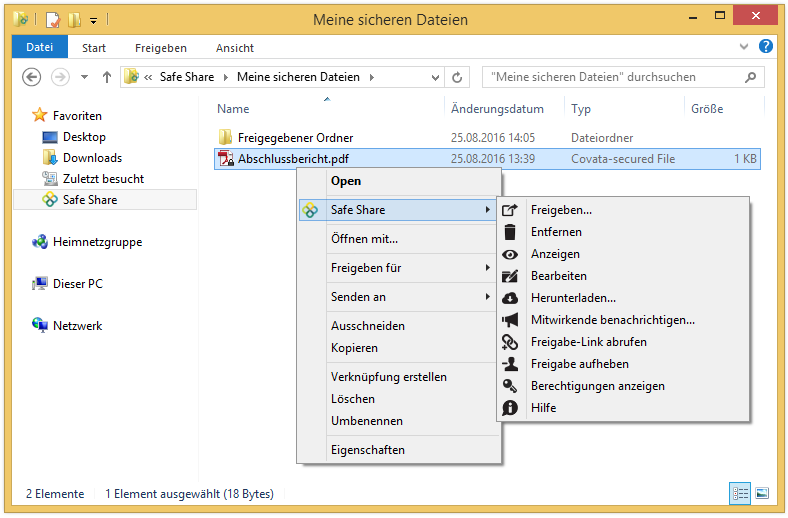The image size is (788, 518).
Task: Click the Safe Share breadcrumb in address bar
Action: (x=187, y=77)
